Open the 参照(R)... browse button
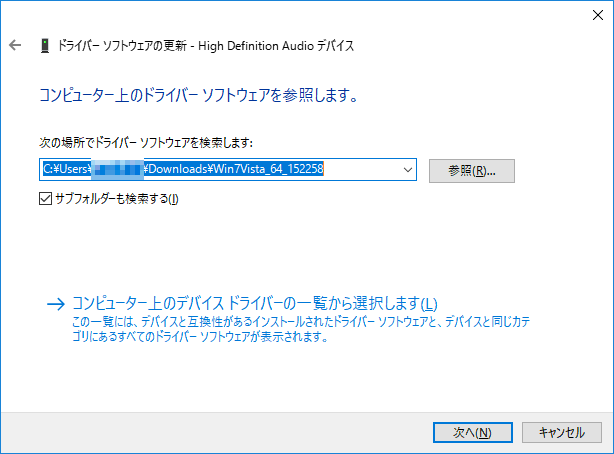 coord(472,171)
